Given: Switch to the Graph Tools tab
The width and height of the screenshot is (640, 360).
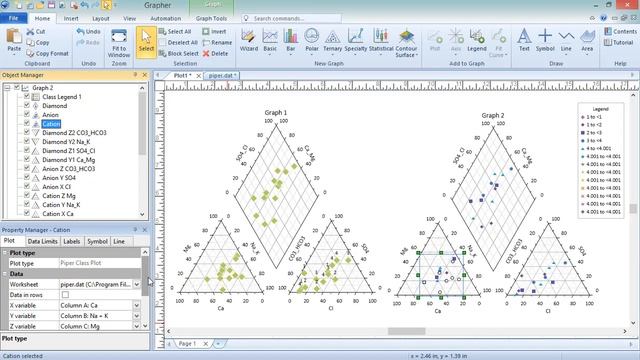Looking at the screenshot, I should tap(211, 18).
